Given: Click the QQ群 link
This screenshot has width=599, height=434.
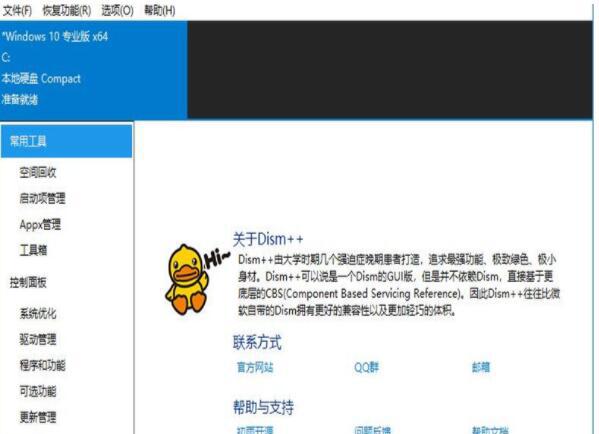Looking at the screenshot, I should pos(366,368).
